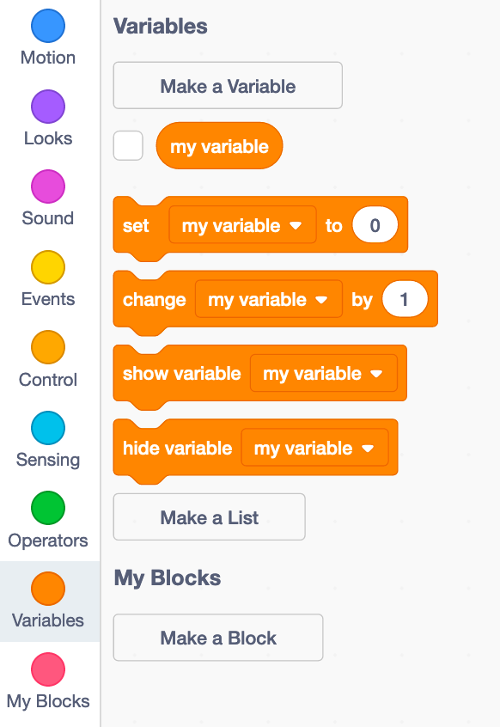Click the 'Variables' palette heading
The image size is (500, 727).
[160, 26]
